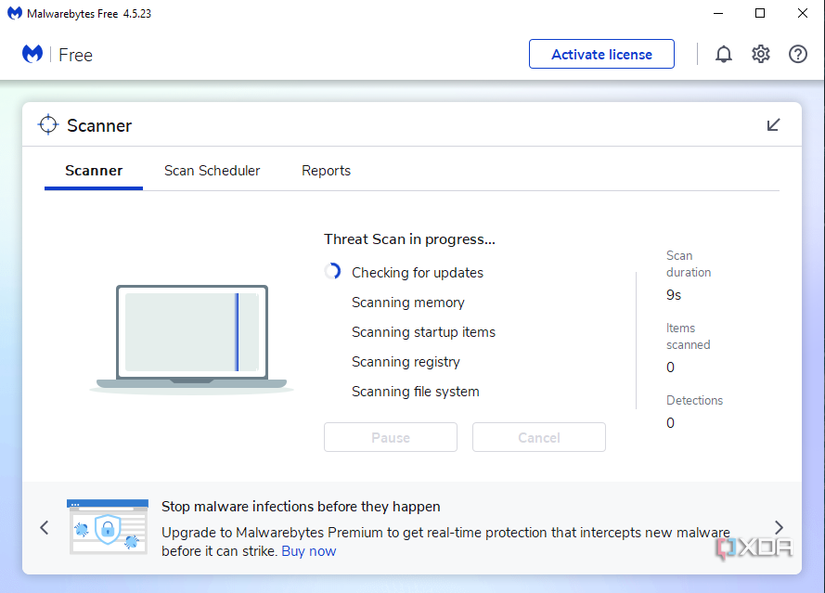
Task: Show previous promotion with left chevron
Action: coord(44,527)
